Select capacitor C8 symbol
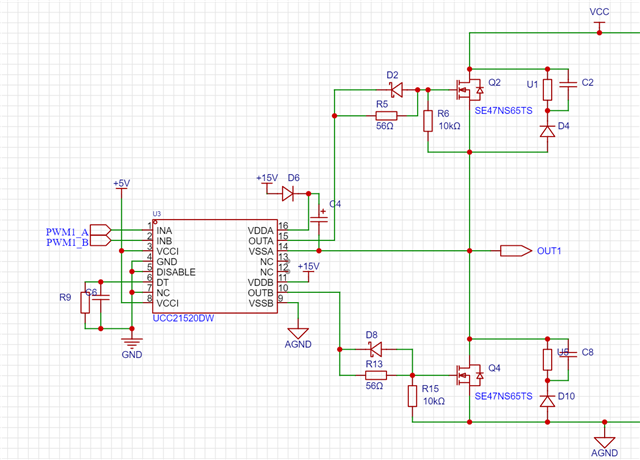Image resolution: width=640 pixels, height=460 pixels. pyautogui.click(x=568, y=354)
